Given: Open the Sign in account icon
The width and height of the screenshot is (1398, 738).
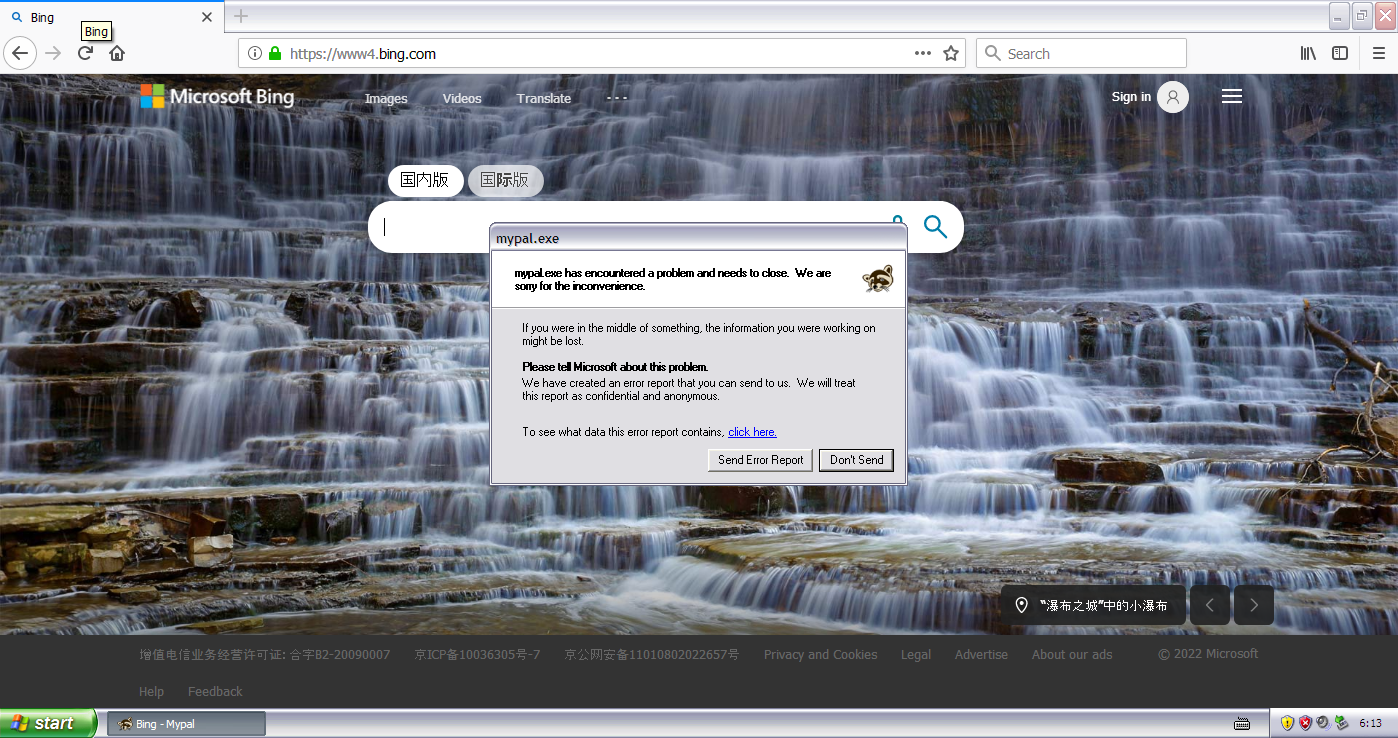Looking at the screenshot, I should pyautogui.click(x=1172, y=96).
